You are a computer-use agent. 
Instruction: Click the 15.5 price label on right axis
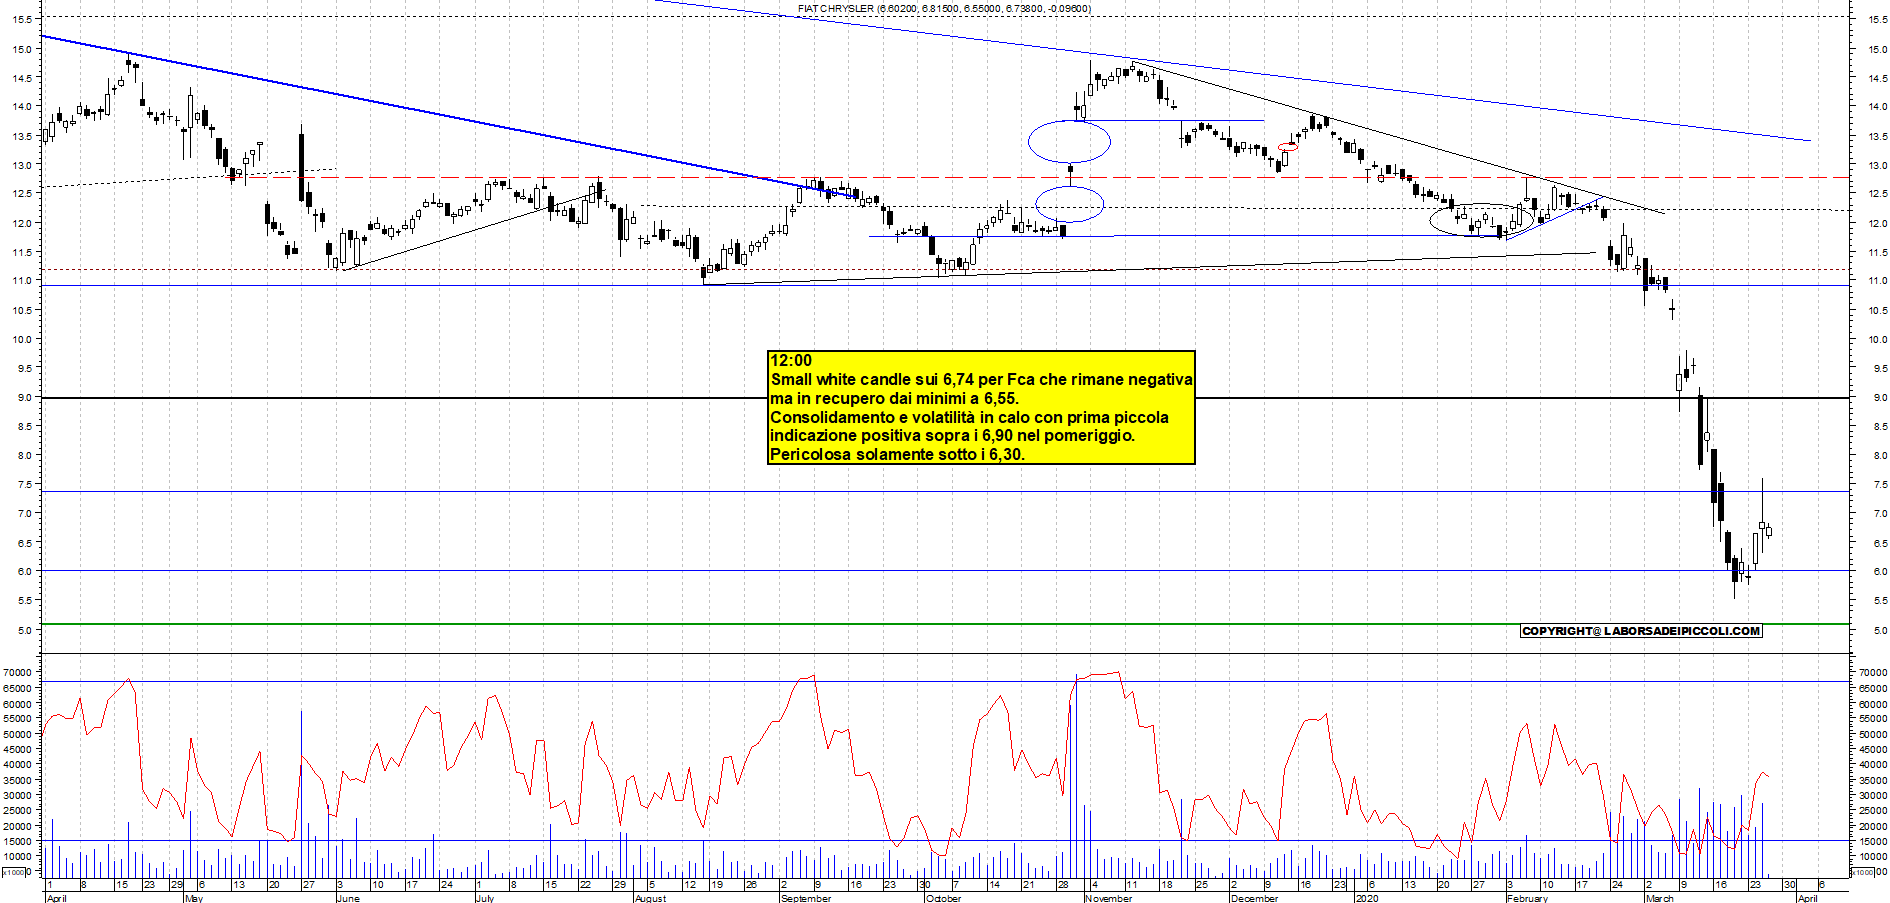pos(1877,20)
